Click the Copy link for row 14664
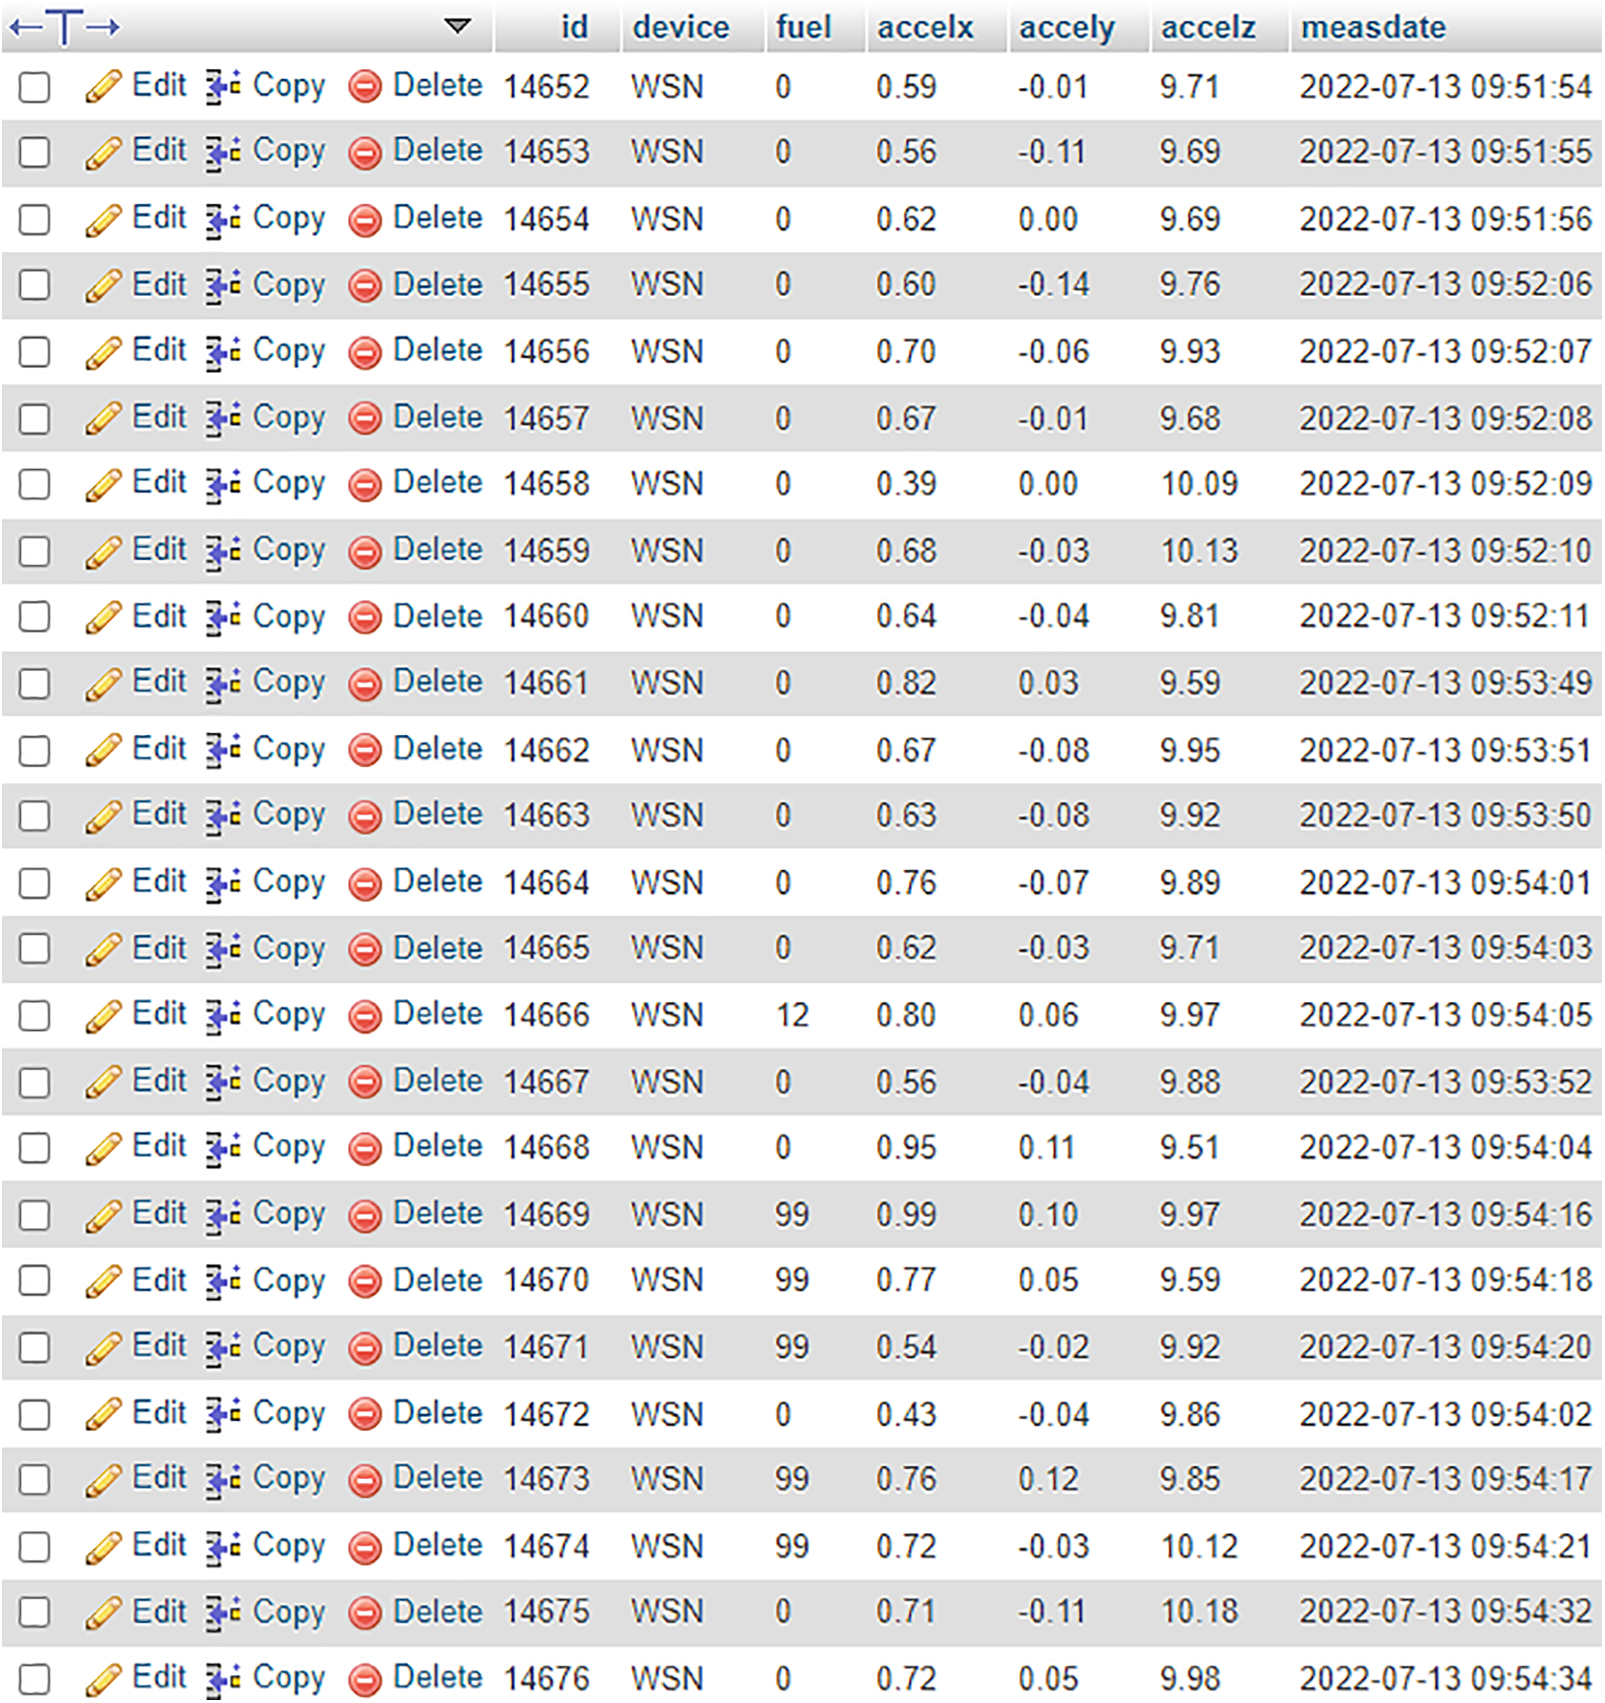 288,882
